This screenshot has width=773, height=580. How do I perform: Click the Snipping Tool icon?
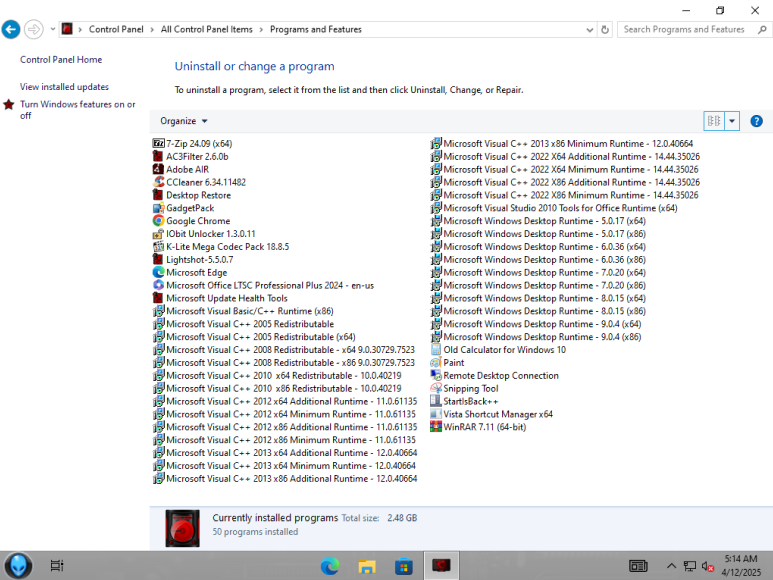click(436, 388)
